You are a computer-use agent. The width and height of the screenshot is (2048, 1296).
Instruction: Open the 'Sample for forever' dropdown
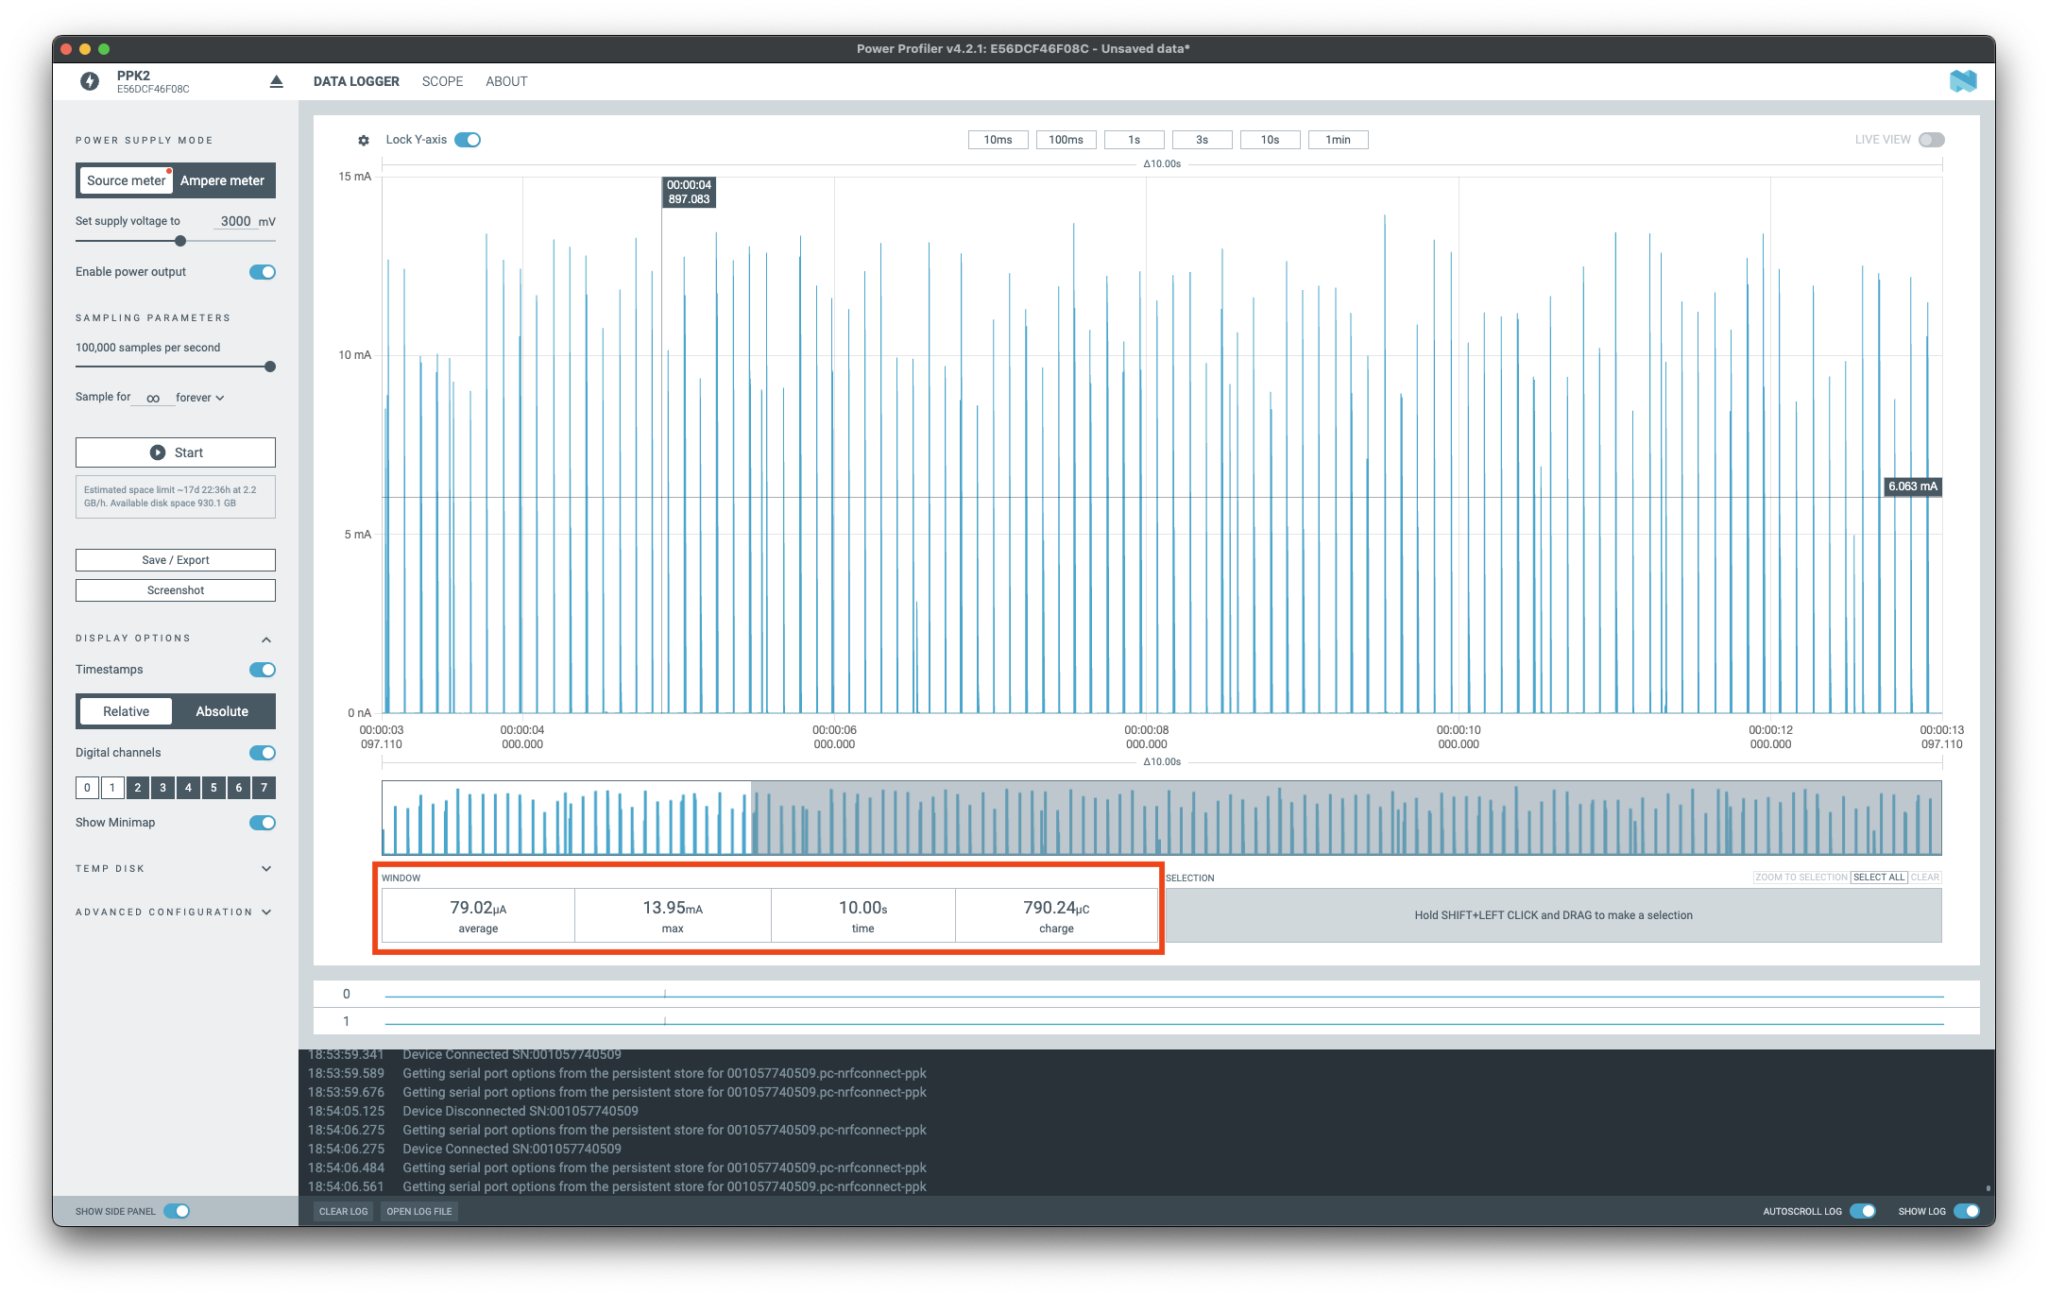tap(199, 397)
